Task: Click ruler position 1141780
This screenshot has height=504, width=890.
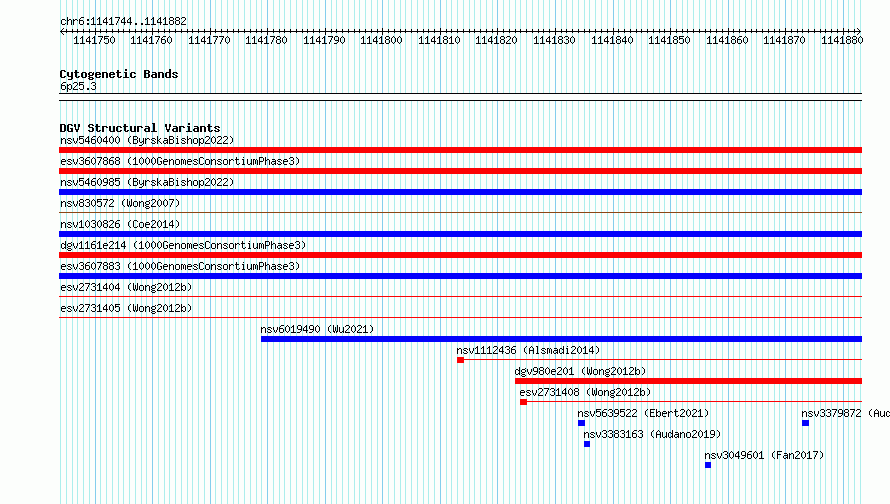Action: tap(266, 40)
